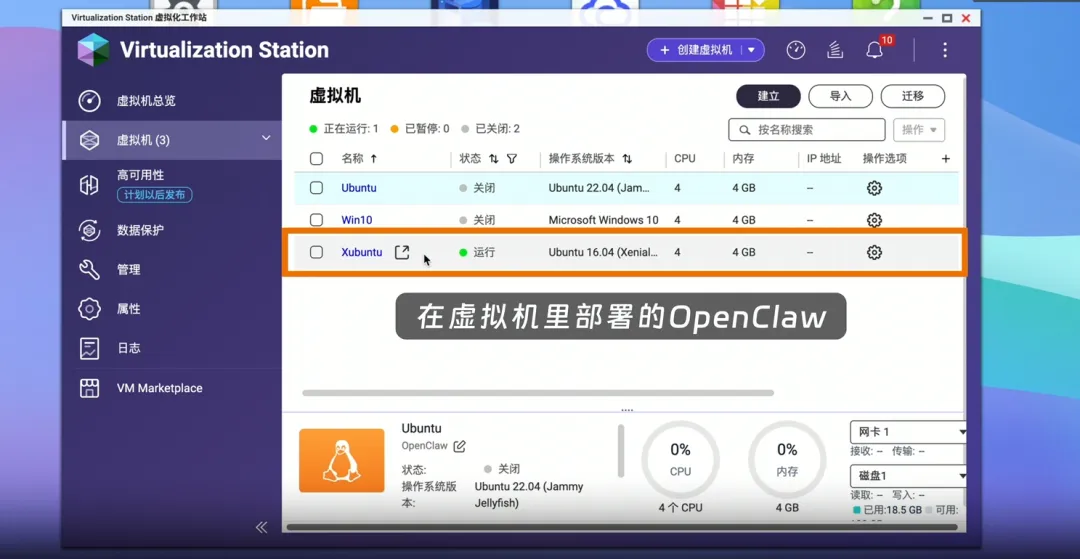
Task: Filter the 状态 column with funnel icon
Action: click(x=512, y=158)
